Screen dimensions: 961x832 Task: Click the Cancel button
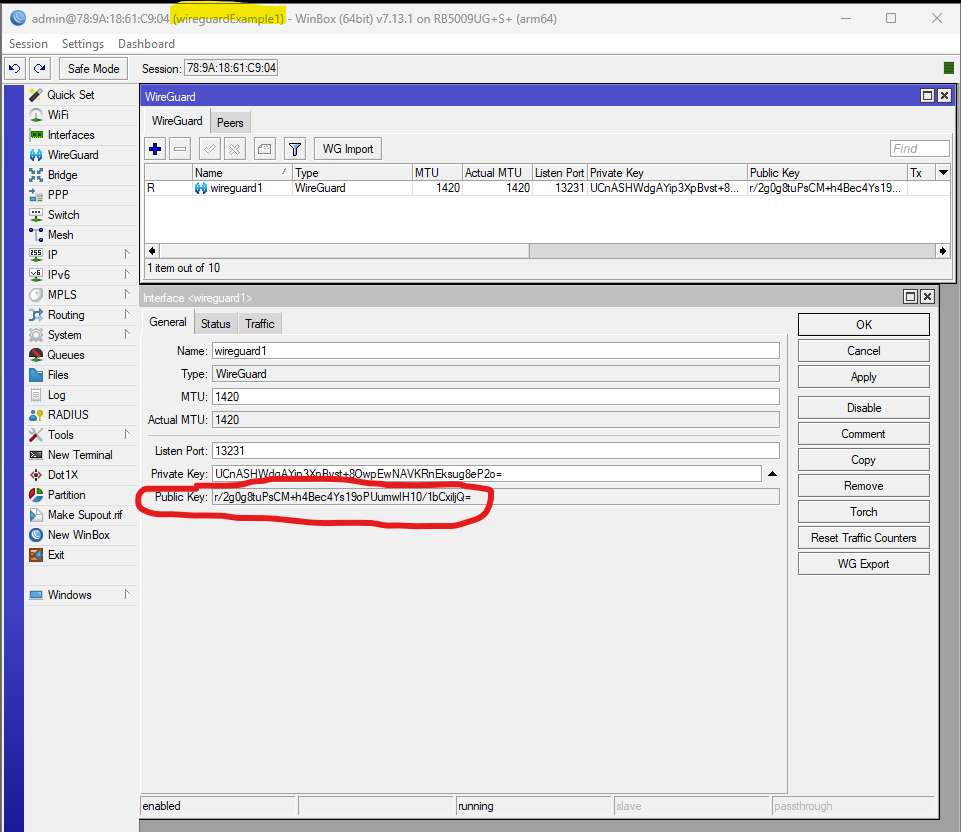[x=864, y=351]
